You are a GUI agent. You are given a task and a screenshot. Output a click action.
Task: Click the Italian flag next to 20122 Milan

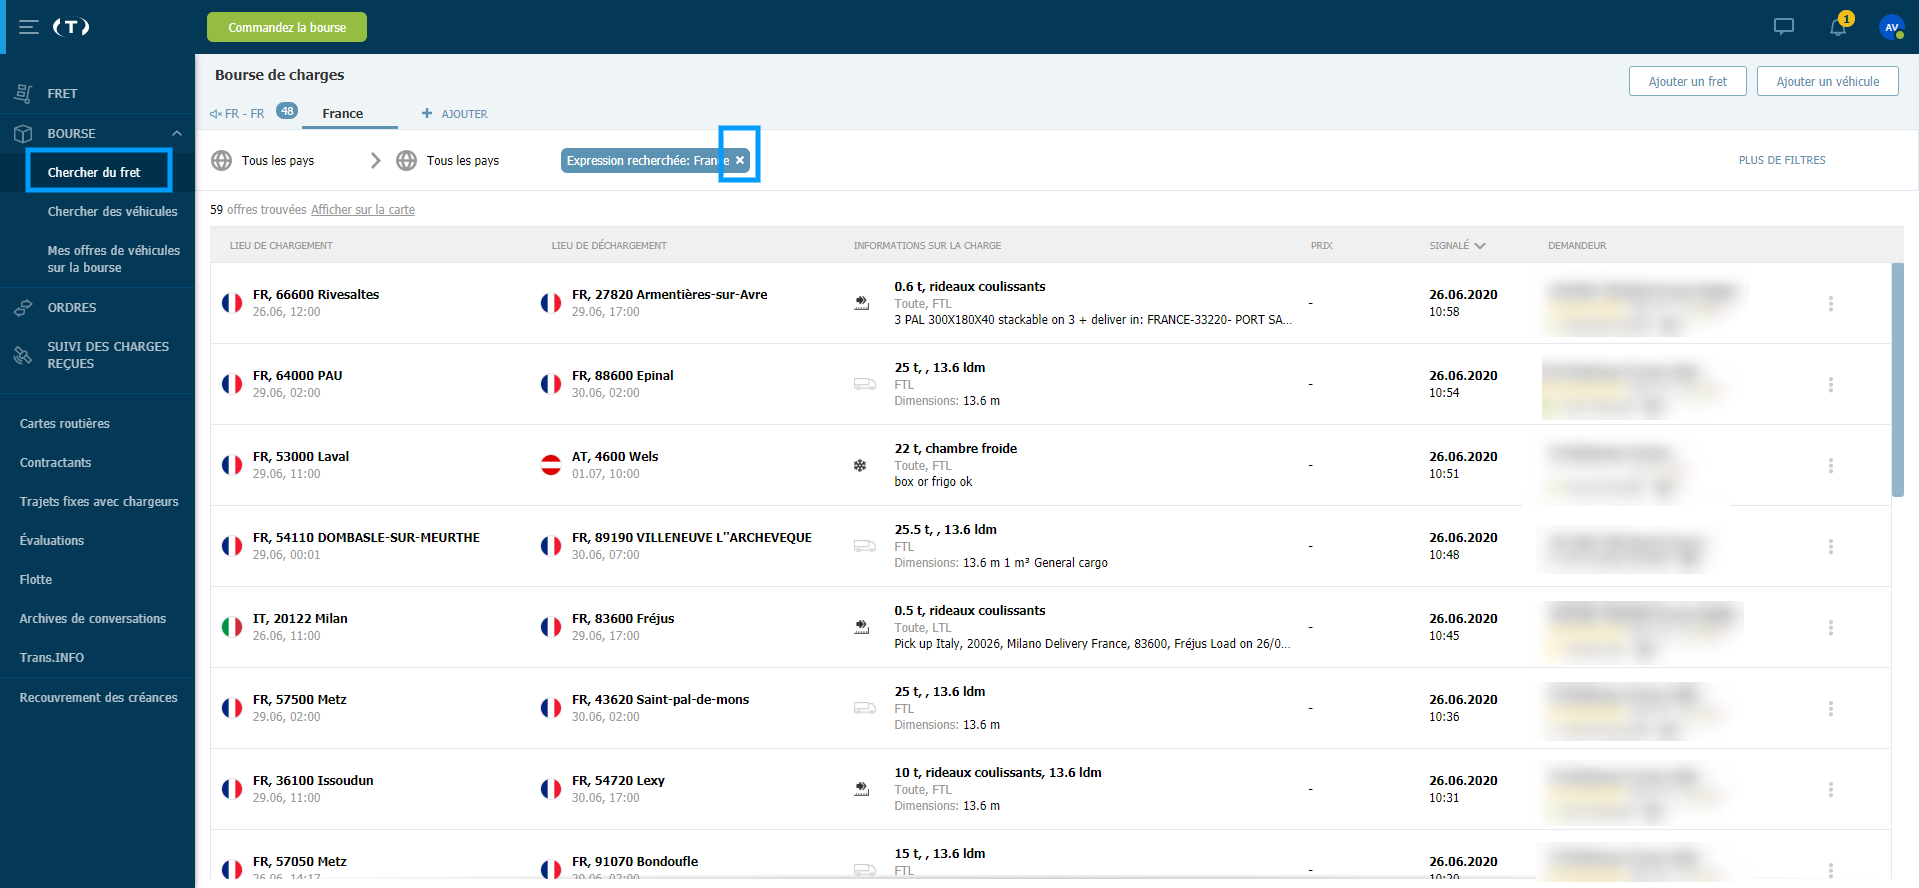pos(232,627)
